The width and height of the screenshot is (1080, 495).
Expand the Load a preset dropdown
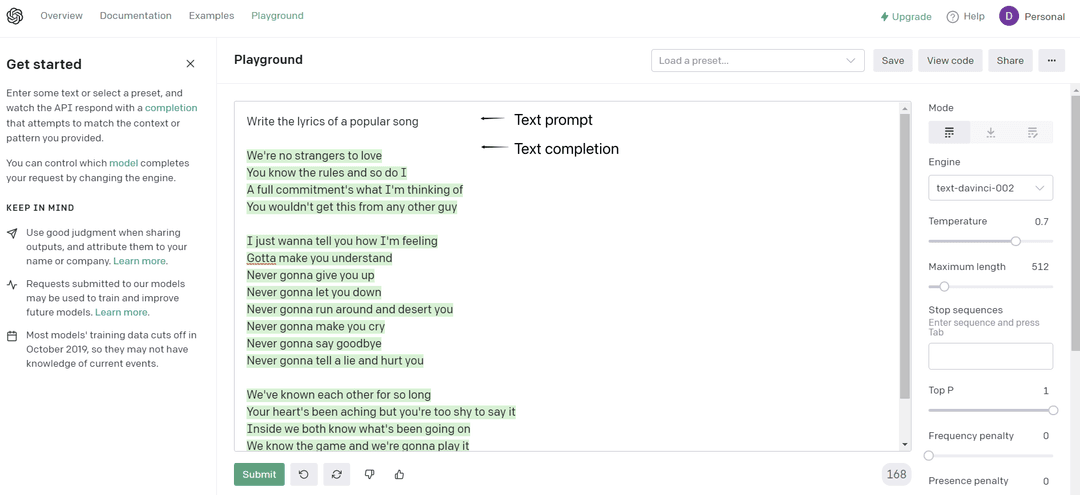pyautogui.click(x=757, y=60)
